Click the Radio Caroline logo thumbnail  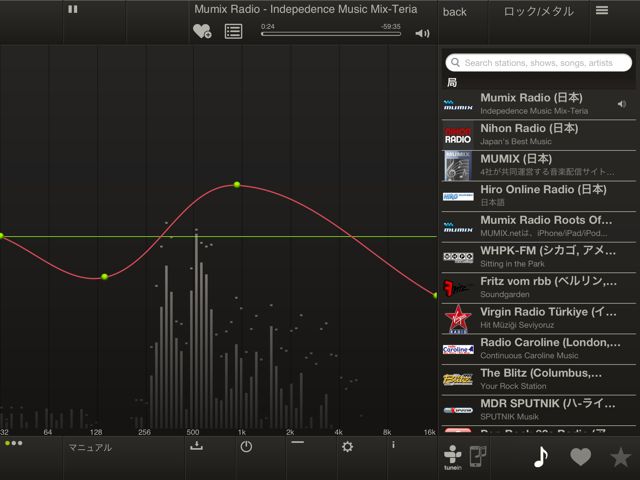[x=458, y=349]
